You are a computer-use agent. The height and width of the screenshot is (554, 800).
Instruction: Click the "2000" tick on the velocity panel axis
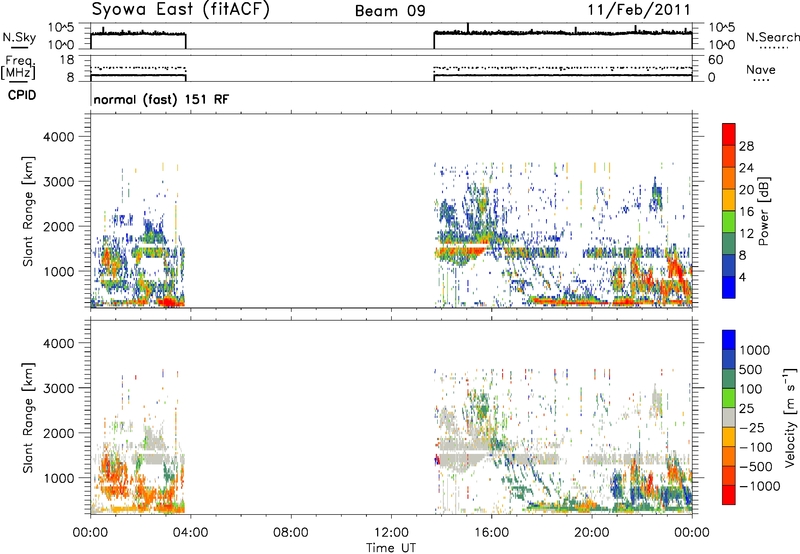[x=59, y=433]
